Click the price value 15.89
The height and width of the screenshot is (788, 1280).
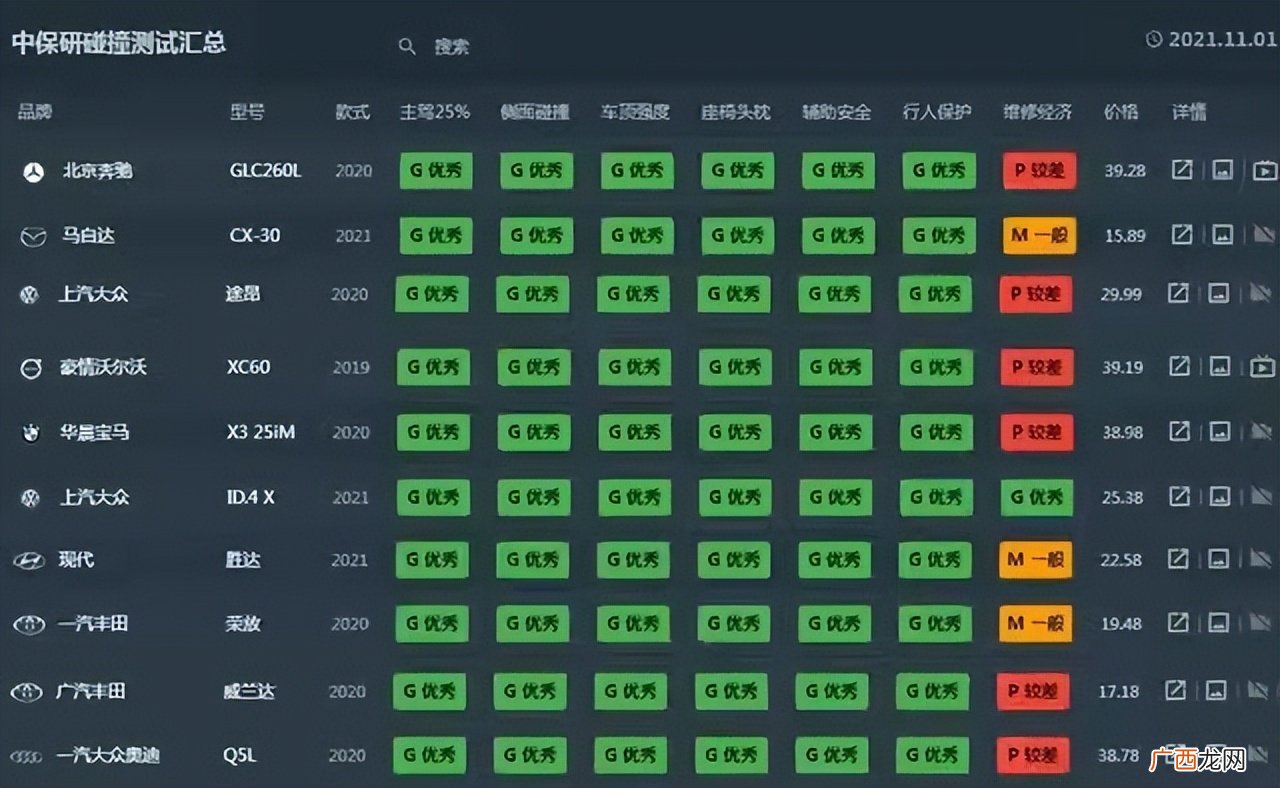pyautogui.click(x=1125, y=236)
